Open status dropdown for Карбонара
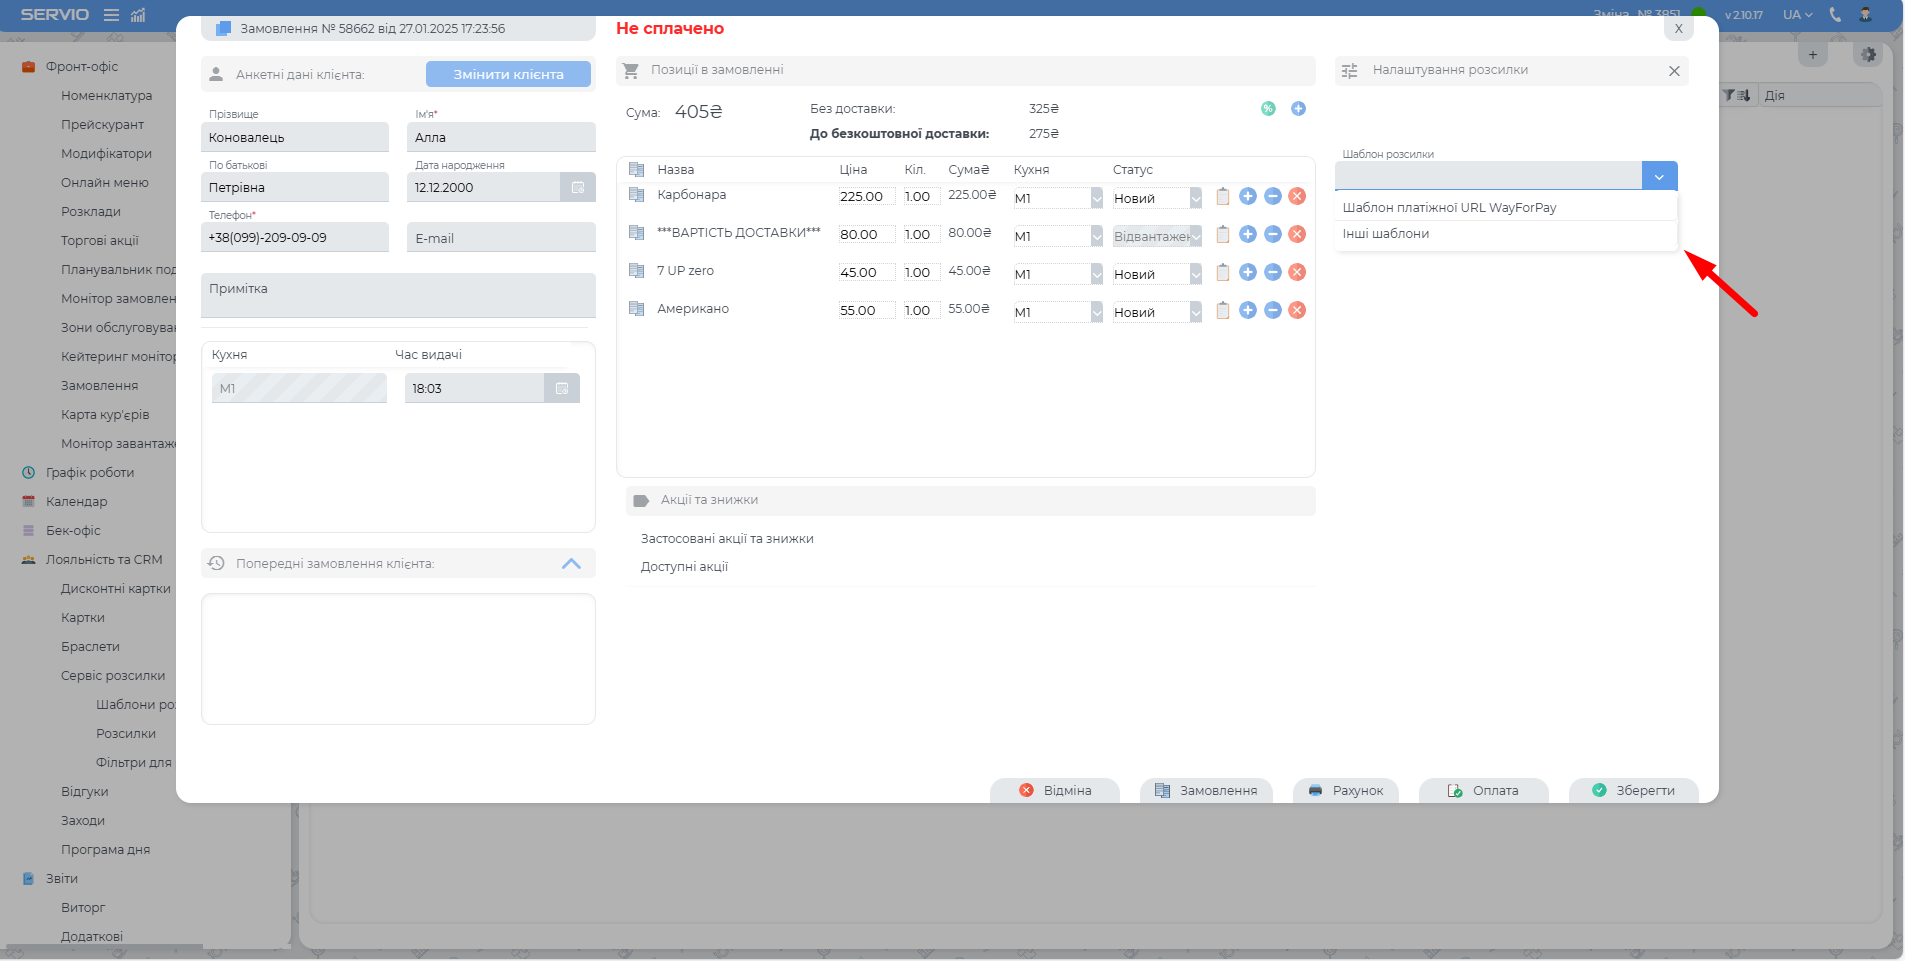Viewport: 1905px width, 961px height. tap(1195, 198)
